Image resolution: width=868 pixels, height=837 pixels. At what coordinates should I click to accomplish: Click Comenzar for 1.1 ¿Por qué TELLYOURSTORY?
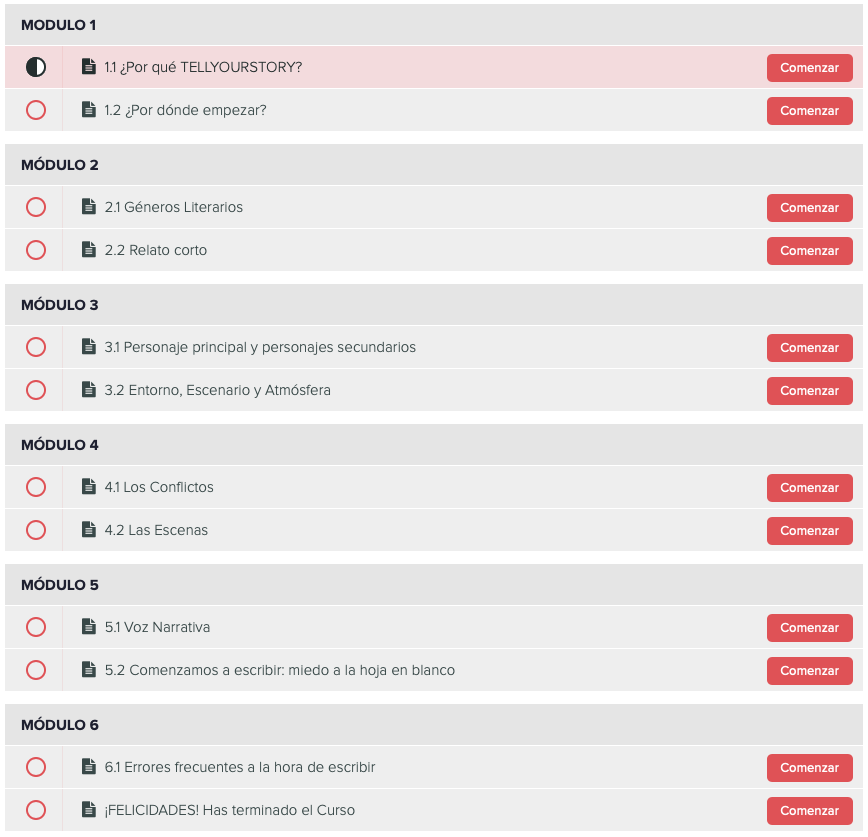click(809, 68)
